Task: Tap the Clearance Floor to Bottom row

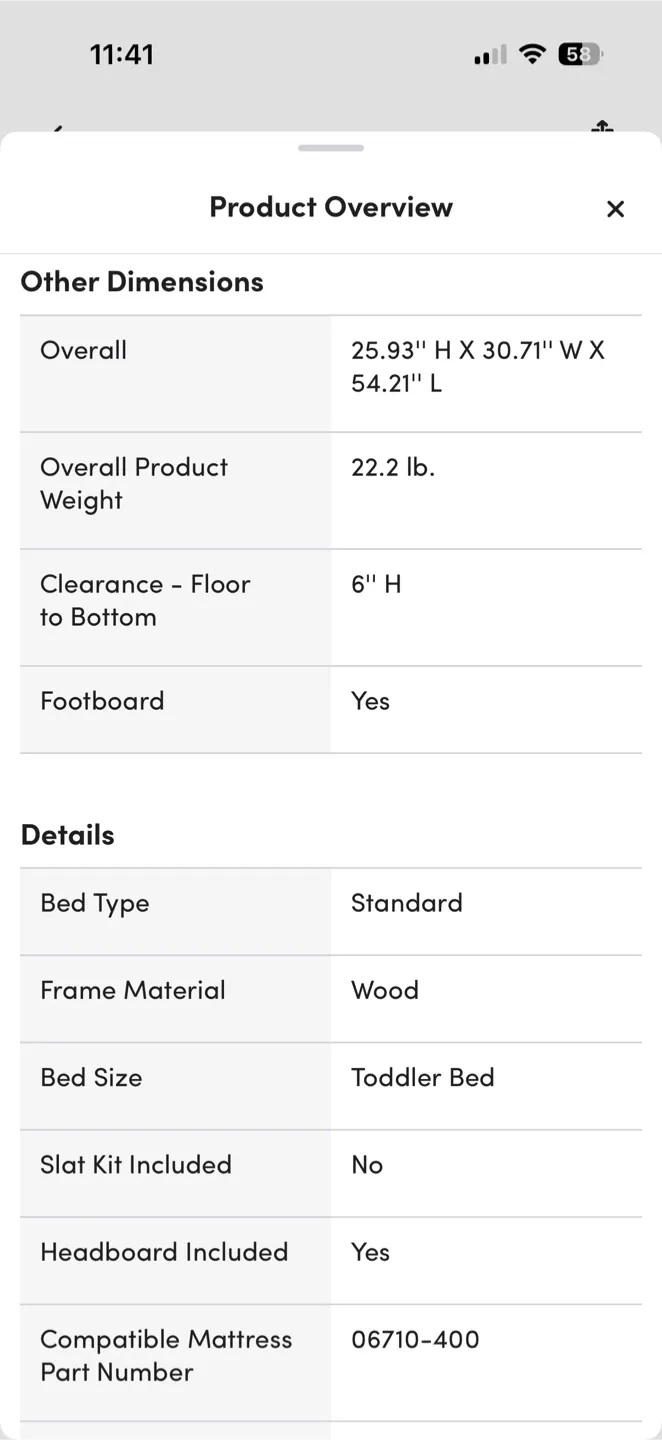Action: pos(330,606)
